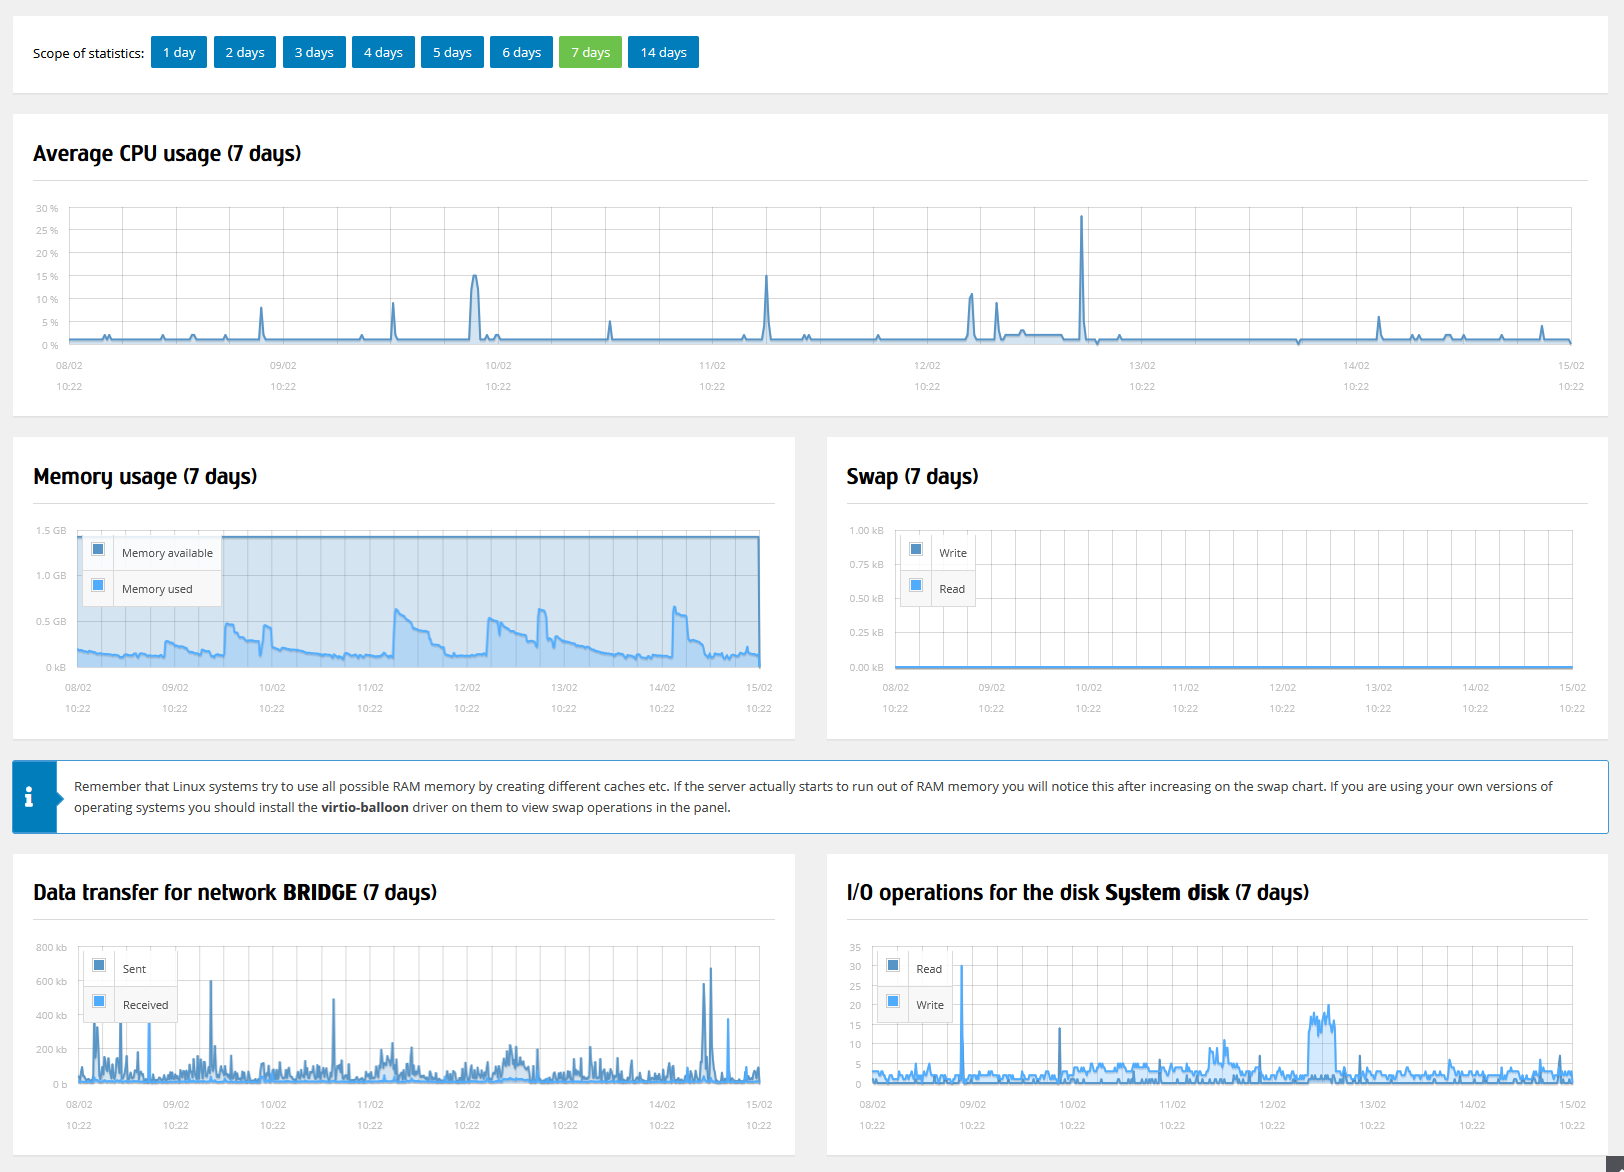The height and width of the screenshot is (1172, 1624).
Task: Toggle Memory used legend swatch
Action: coord(98,585)
